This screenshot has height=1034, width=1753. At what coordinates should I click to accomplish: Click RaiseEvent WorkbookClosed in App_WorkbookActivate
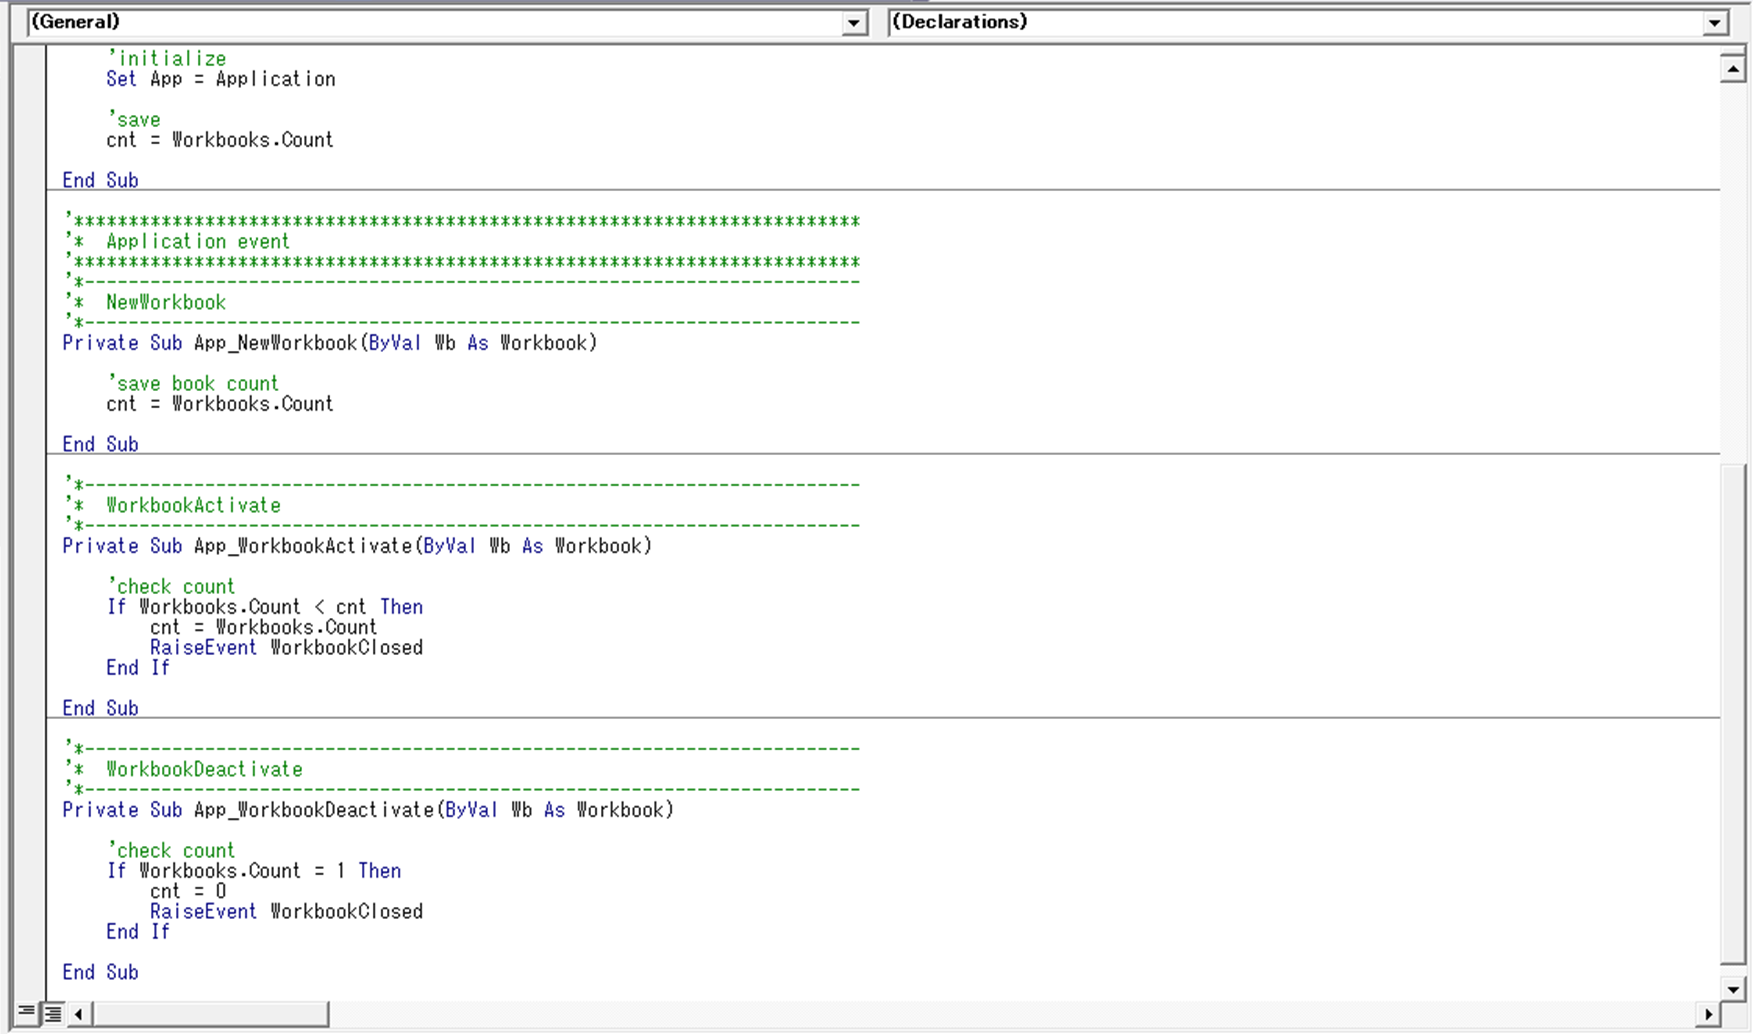(x=287, y=648)
